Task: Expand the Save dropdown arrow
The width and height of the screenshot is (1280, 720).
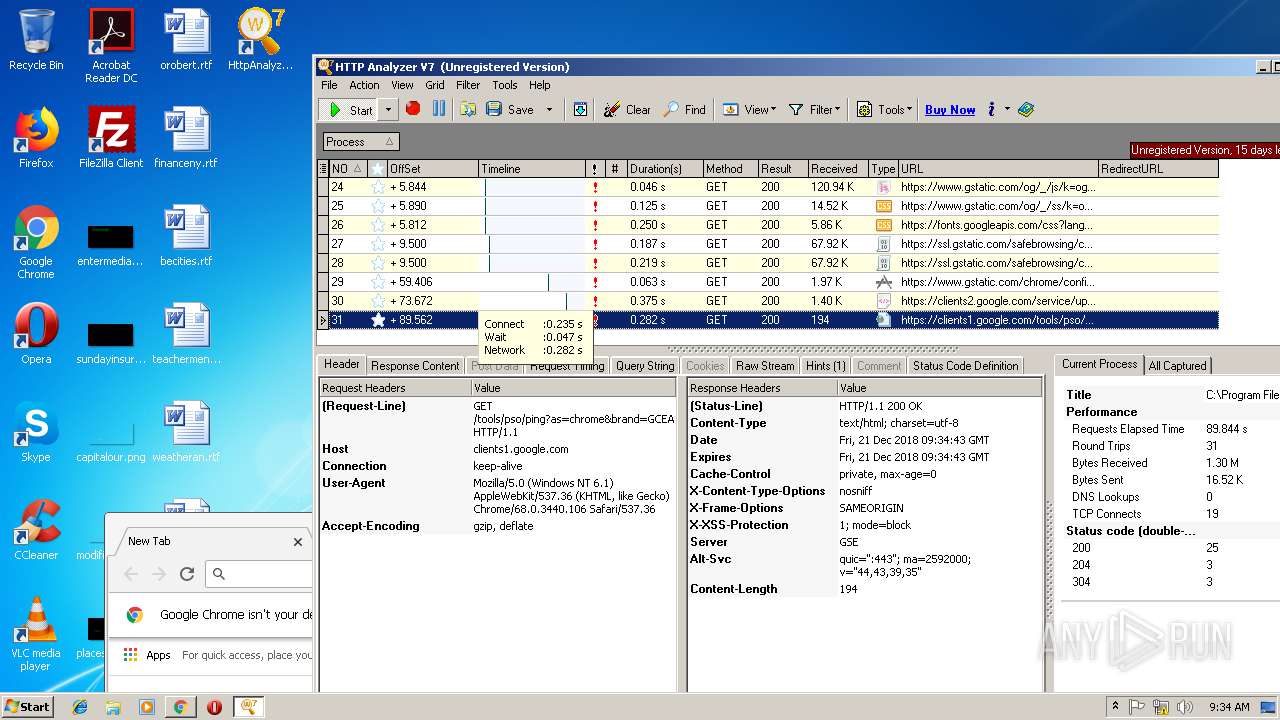Action: pyautogui.click(x=549, y=110)
